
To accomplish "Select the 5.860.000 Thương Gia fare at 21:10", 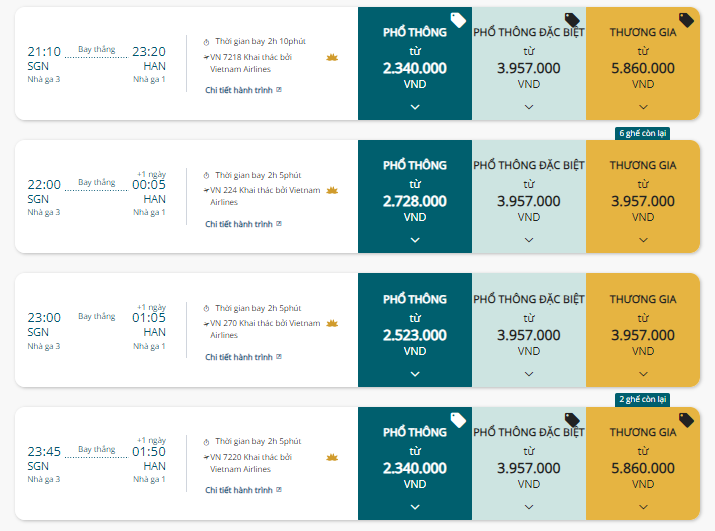I will pyautogui.click(x=643, y=63).
